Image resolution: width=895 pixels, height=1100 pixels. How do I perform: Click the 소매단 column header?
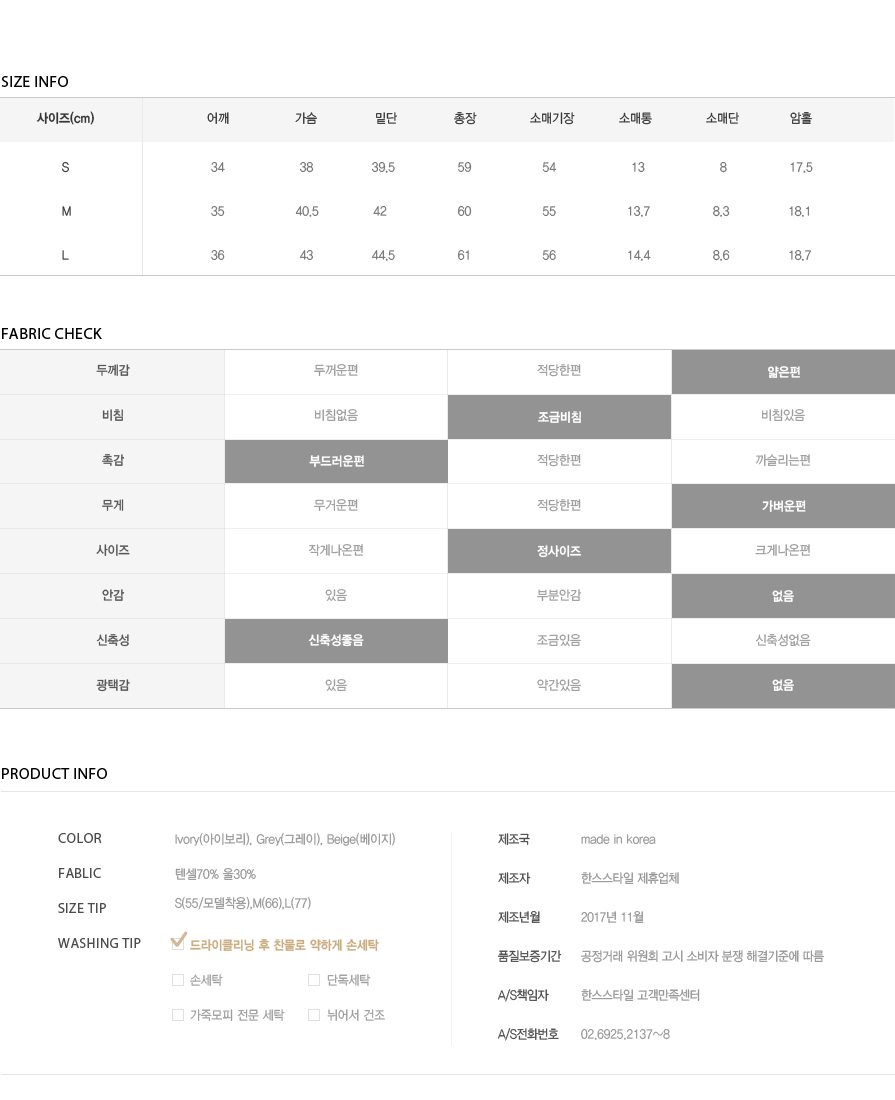coord(722,119)
